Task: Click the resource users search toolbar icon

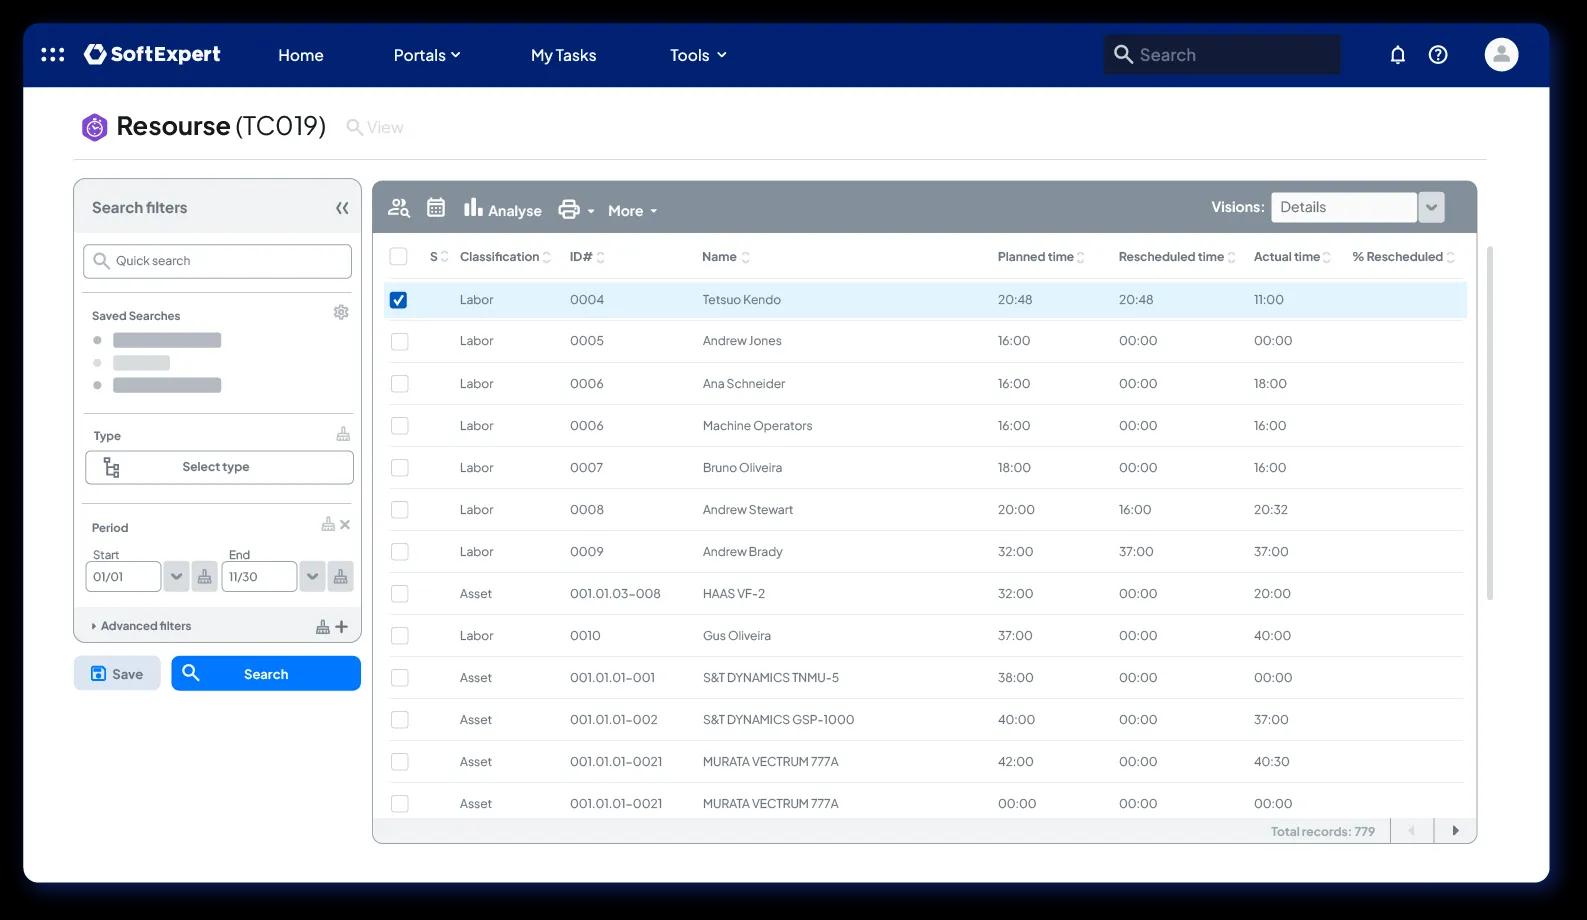Action: coord(399,208)
